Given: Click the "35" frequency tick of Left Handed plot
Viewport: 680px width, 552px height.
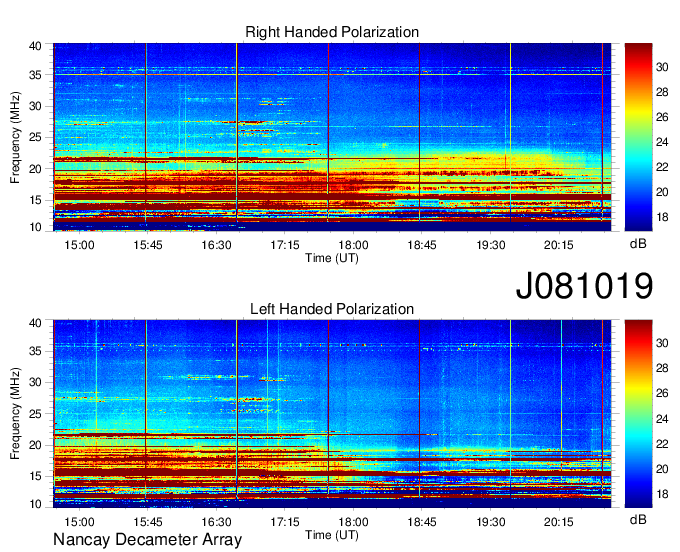Looking at the screenshot, I should pos(35,351).
